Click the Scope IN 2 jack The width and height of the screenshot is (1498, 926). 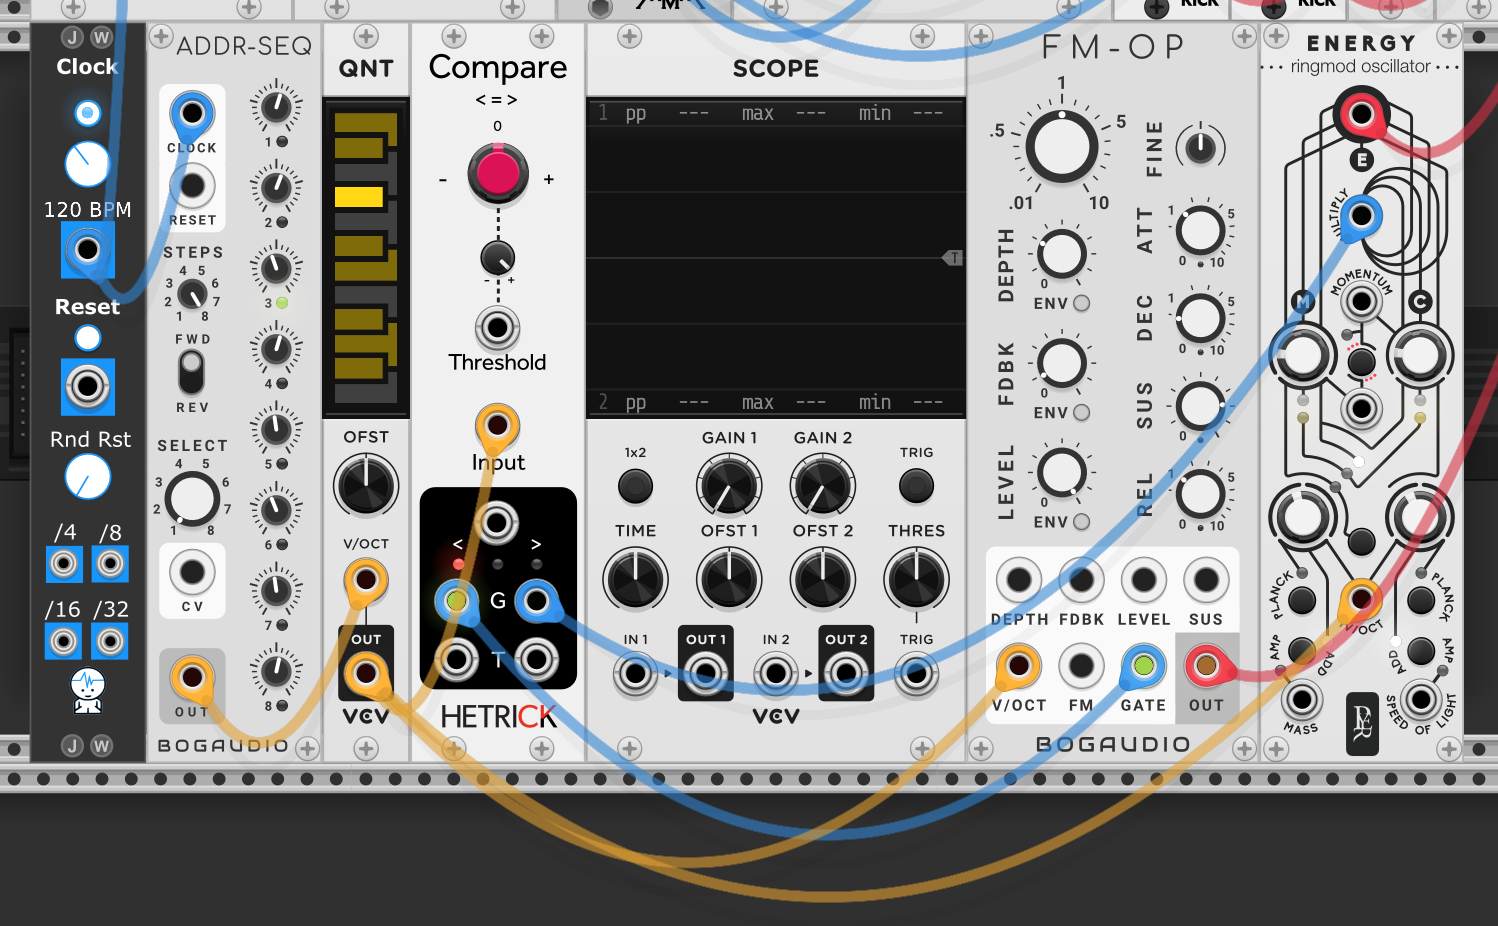point(776,673)
